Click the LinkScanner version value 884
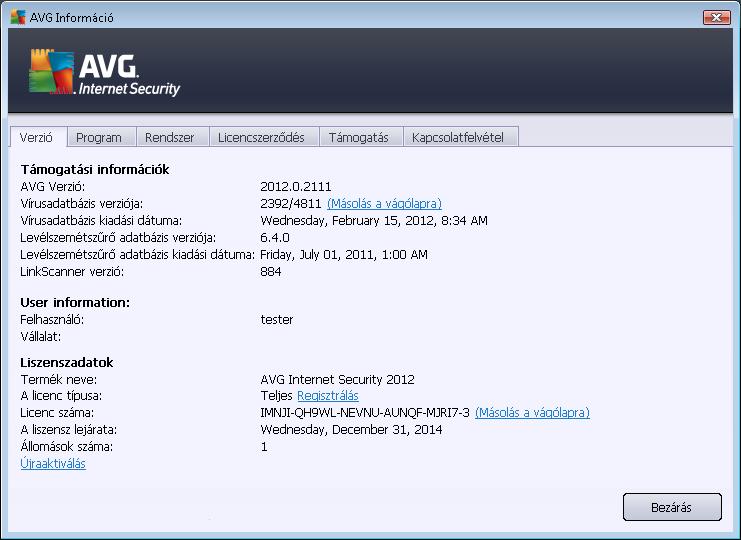This screenshot has height=540, width=741. pos(271,272)
